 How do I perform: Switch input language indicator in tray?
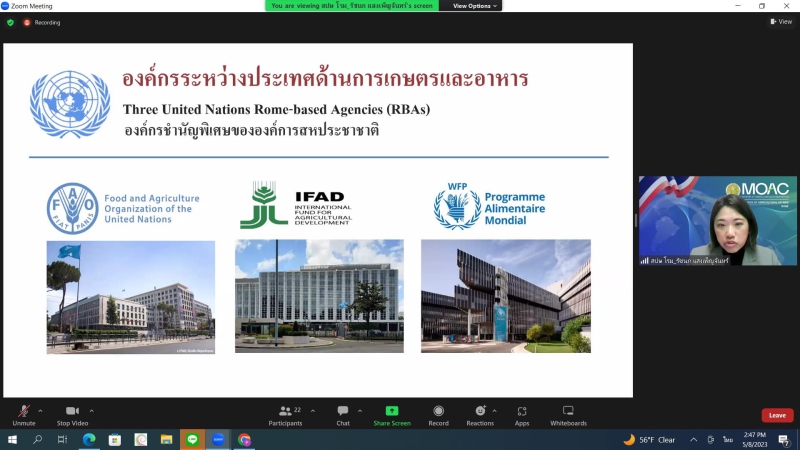pos(728,440)
